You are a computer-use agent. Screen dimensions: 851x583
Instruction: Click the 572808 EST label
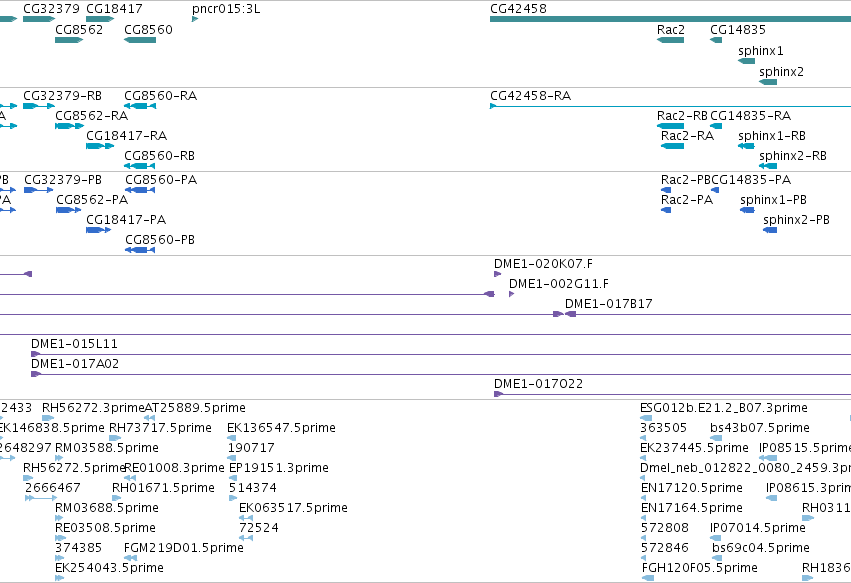click(x=665, y=528)
